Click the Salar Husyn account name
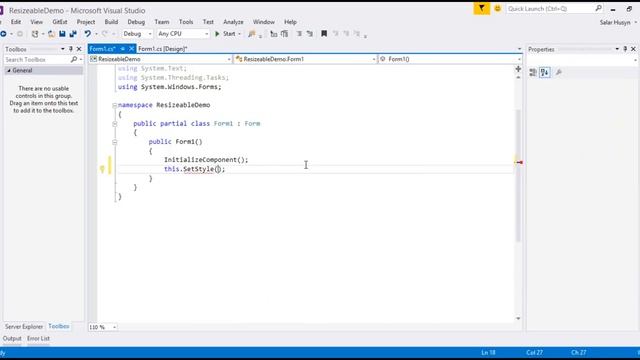 615,22
